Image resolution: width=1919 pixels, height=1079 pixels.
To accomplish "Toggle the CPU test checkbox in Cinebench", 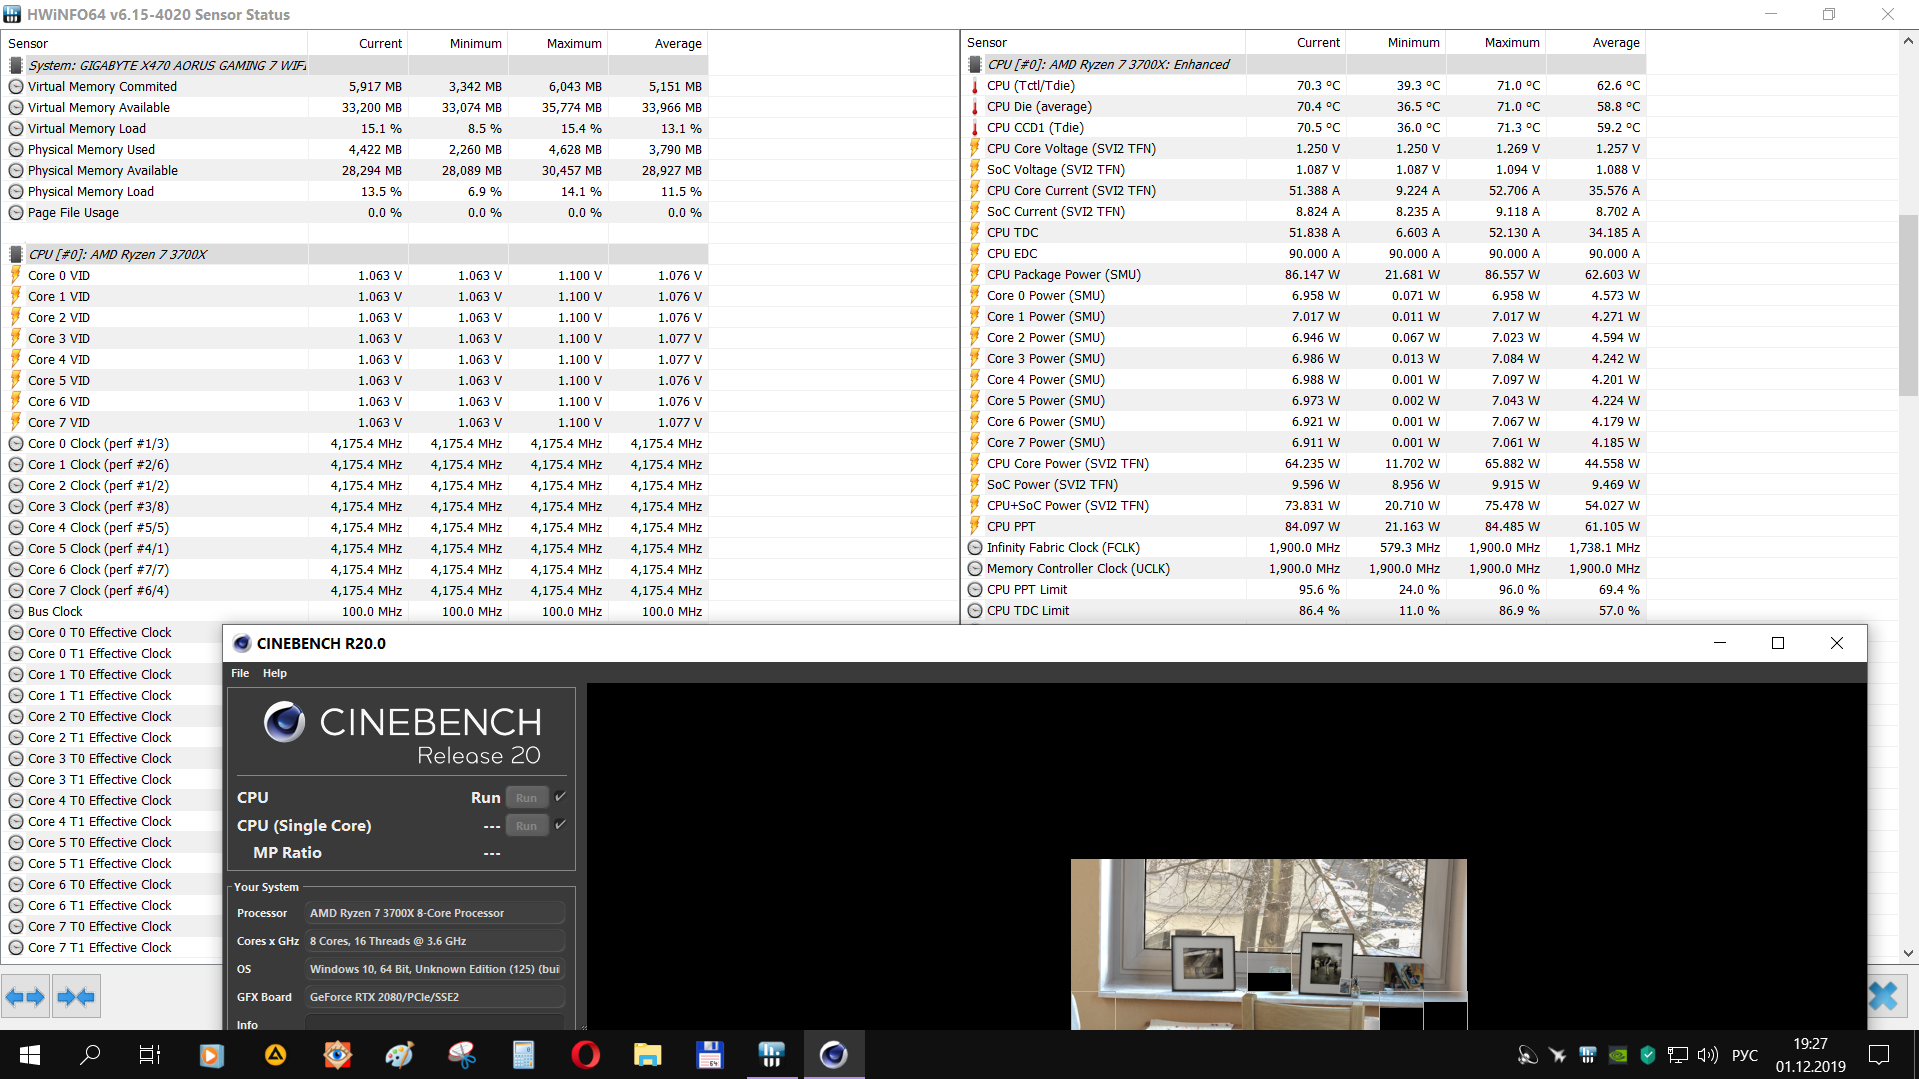I will pos(561,797).
